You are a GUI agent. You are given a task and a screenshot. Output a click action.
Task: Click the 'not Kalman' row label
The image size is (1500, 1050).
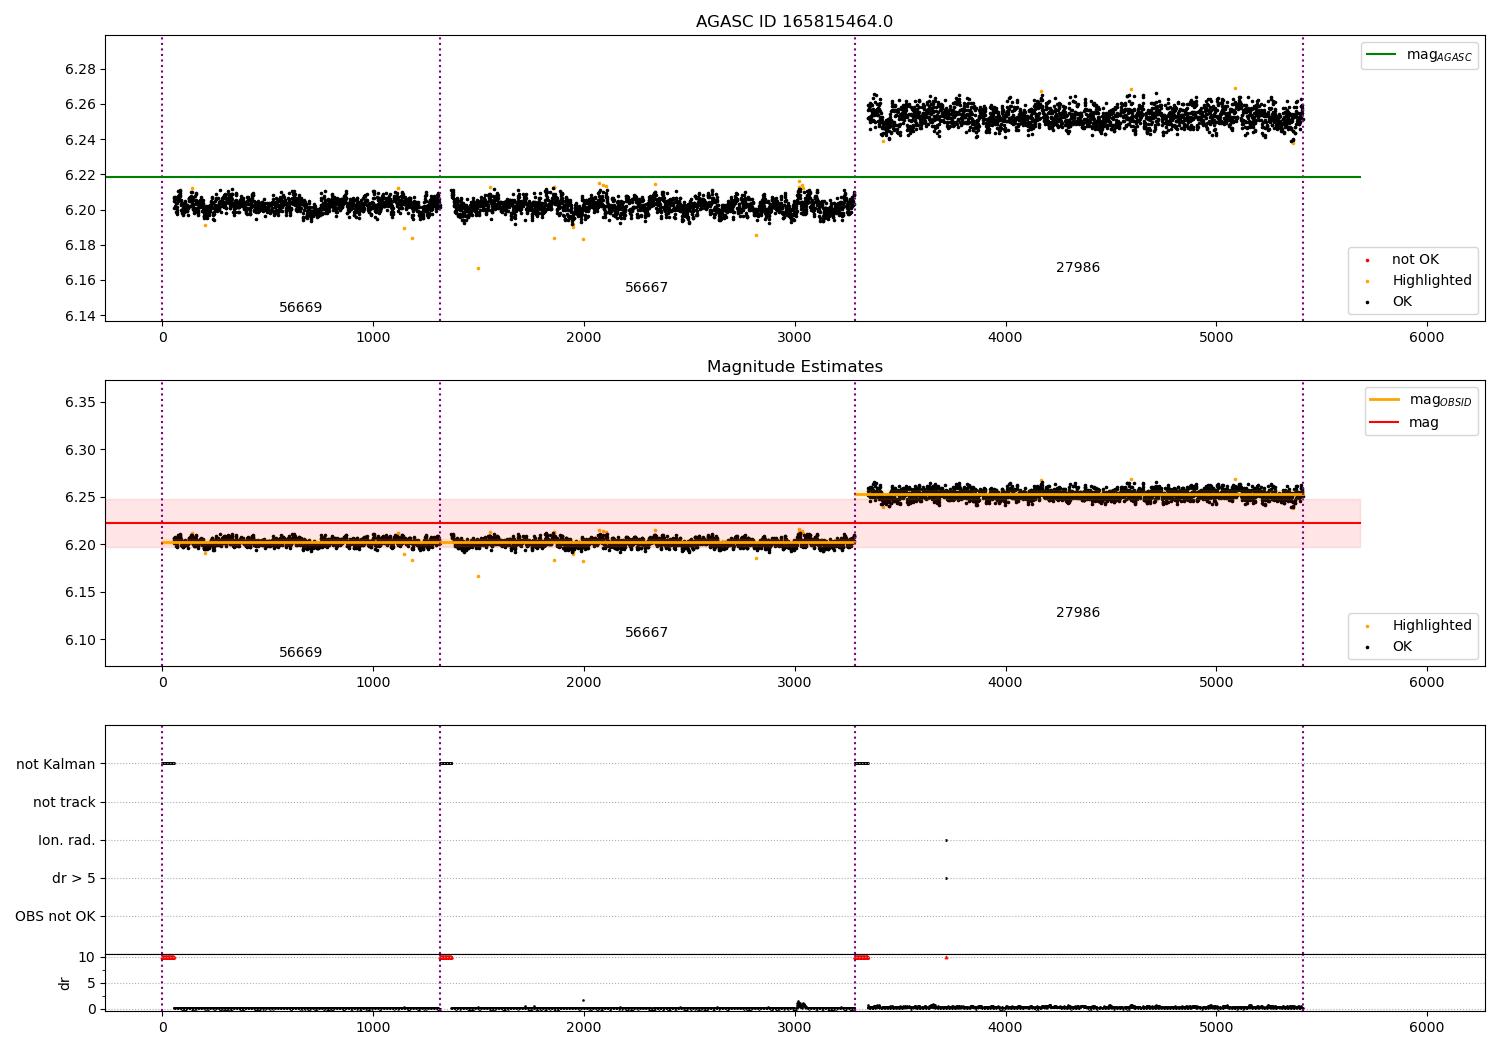pyautogui.click(x=56, y=765)
